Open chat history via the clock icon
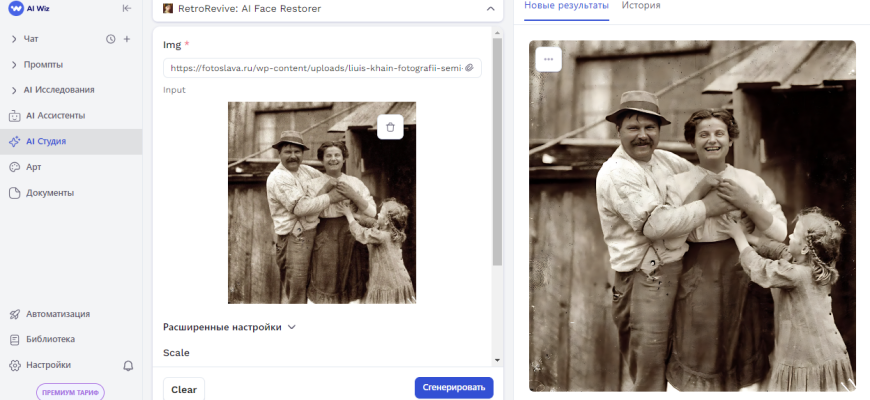The width and height of the screenshot is (870, 400). point(110,39)
